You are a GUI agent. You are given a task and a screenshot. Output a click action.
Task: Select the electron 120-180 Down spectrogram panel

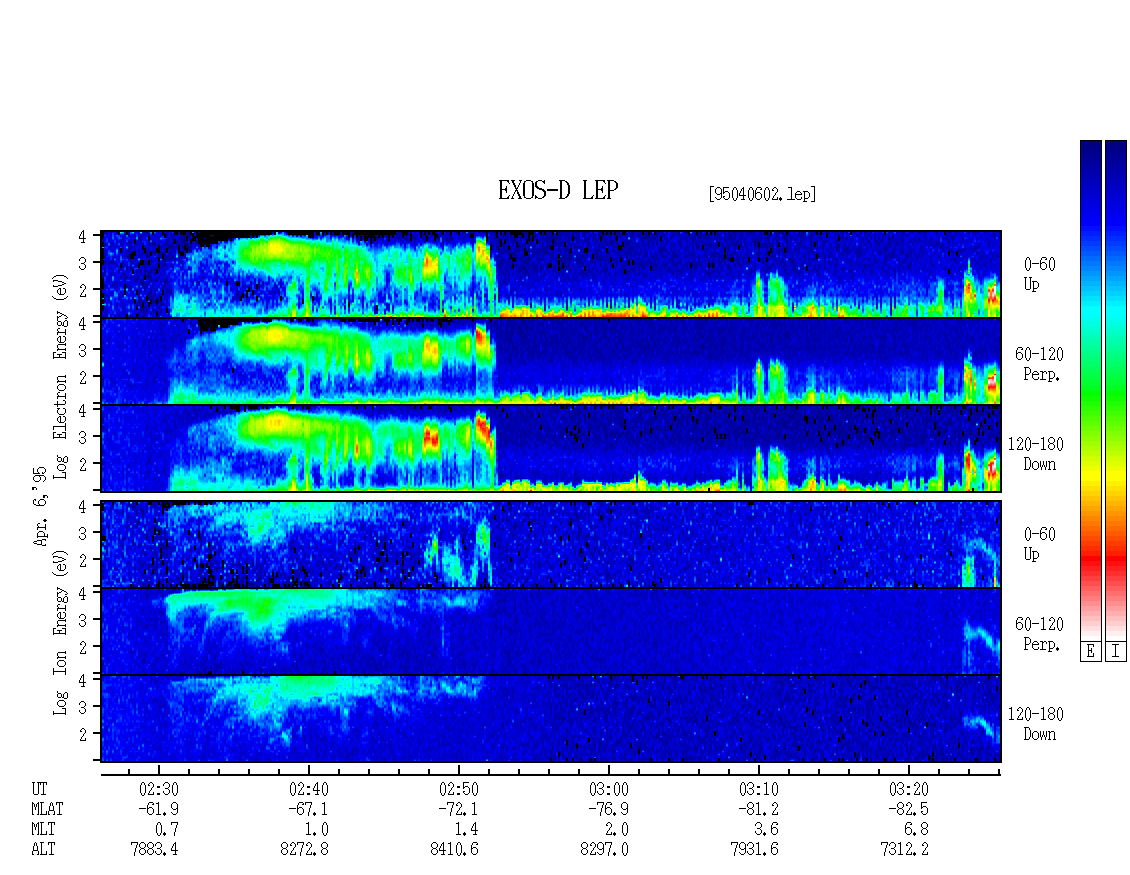tap(551, 448)
